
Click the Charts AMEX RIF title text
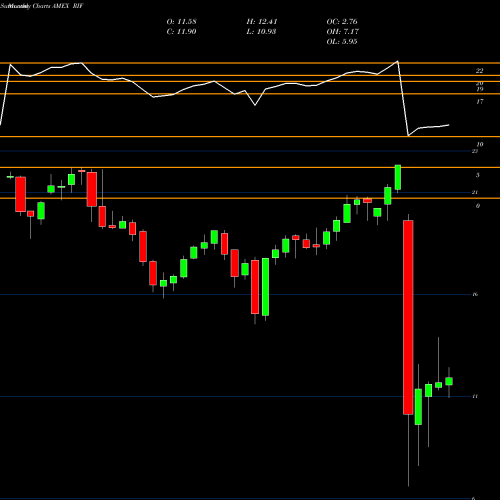click(x=58, y=6)
